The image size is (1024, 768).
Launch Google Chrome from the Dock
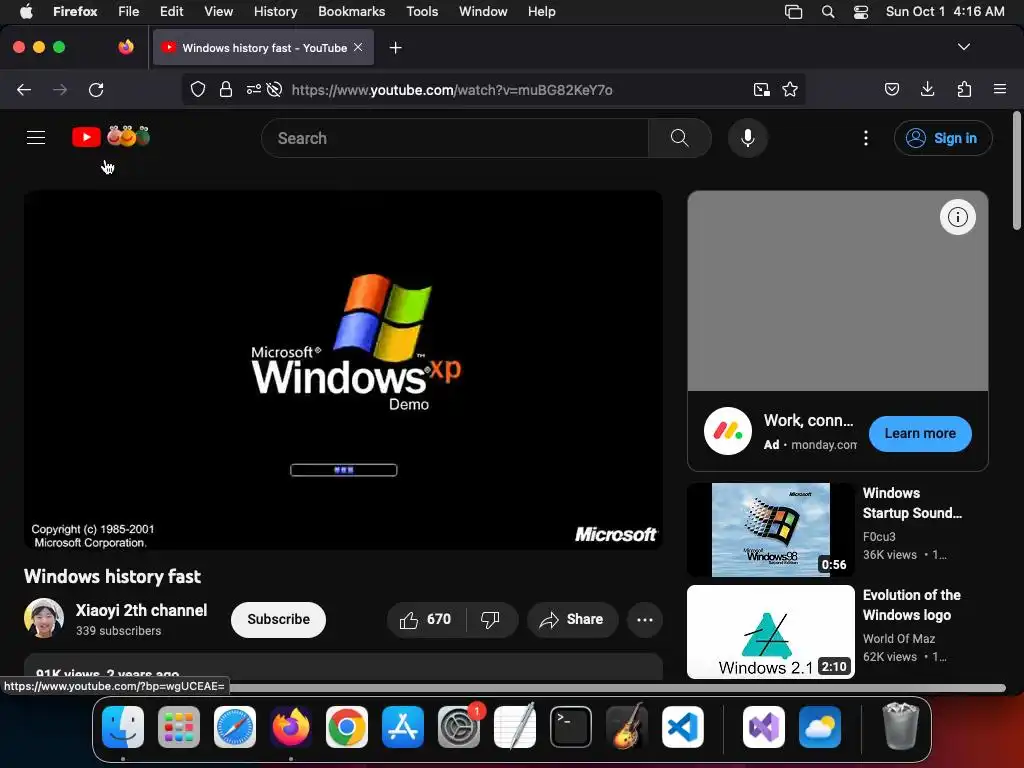click(x=347, y=727)
